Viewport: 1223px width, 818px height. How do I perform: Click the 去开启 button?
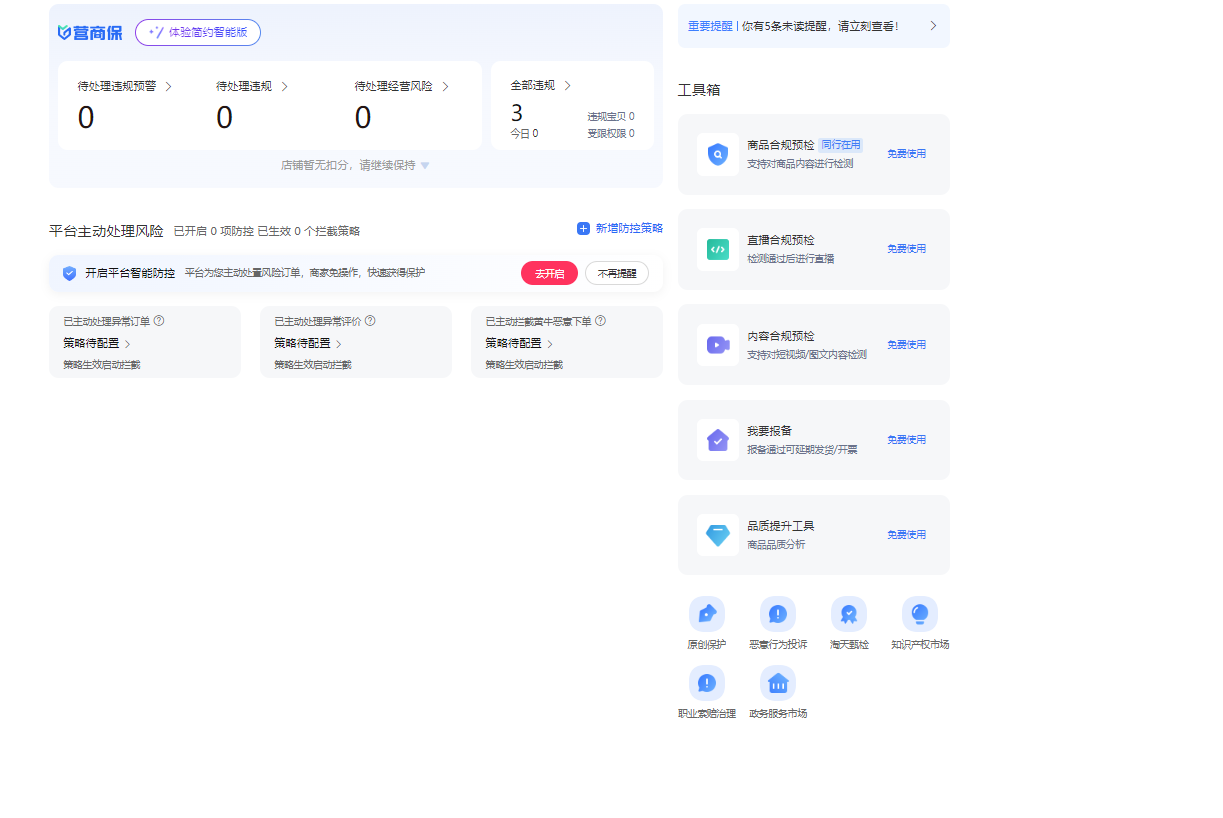pos(549,273)
